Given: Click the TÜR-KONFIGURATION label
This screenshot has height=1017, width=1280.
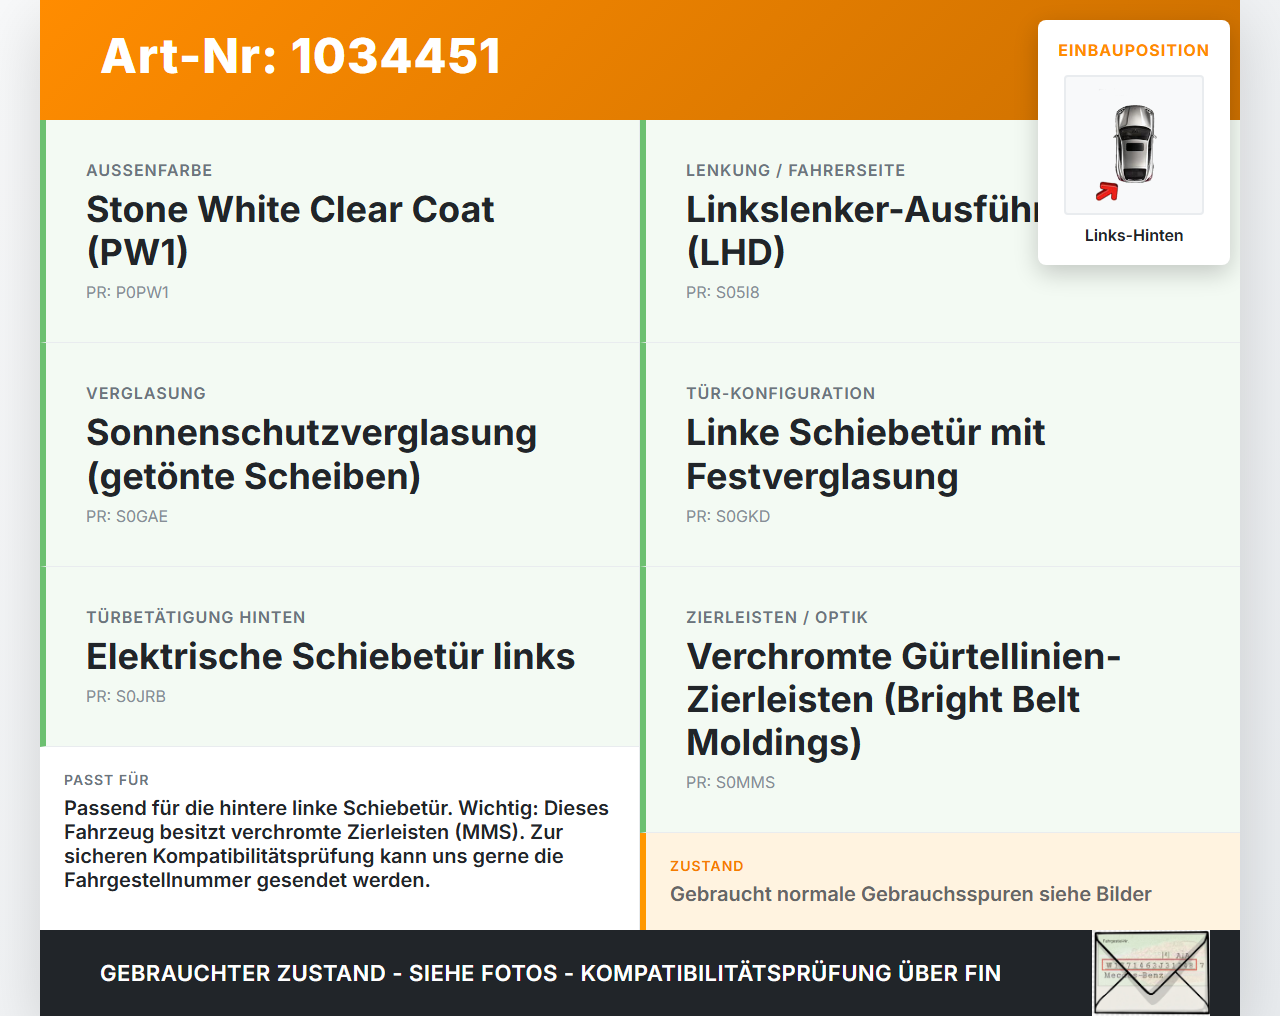Looking at the screenshot, I should click(780, 393).
